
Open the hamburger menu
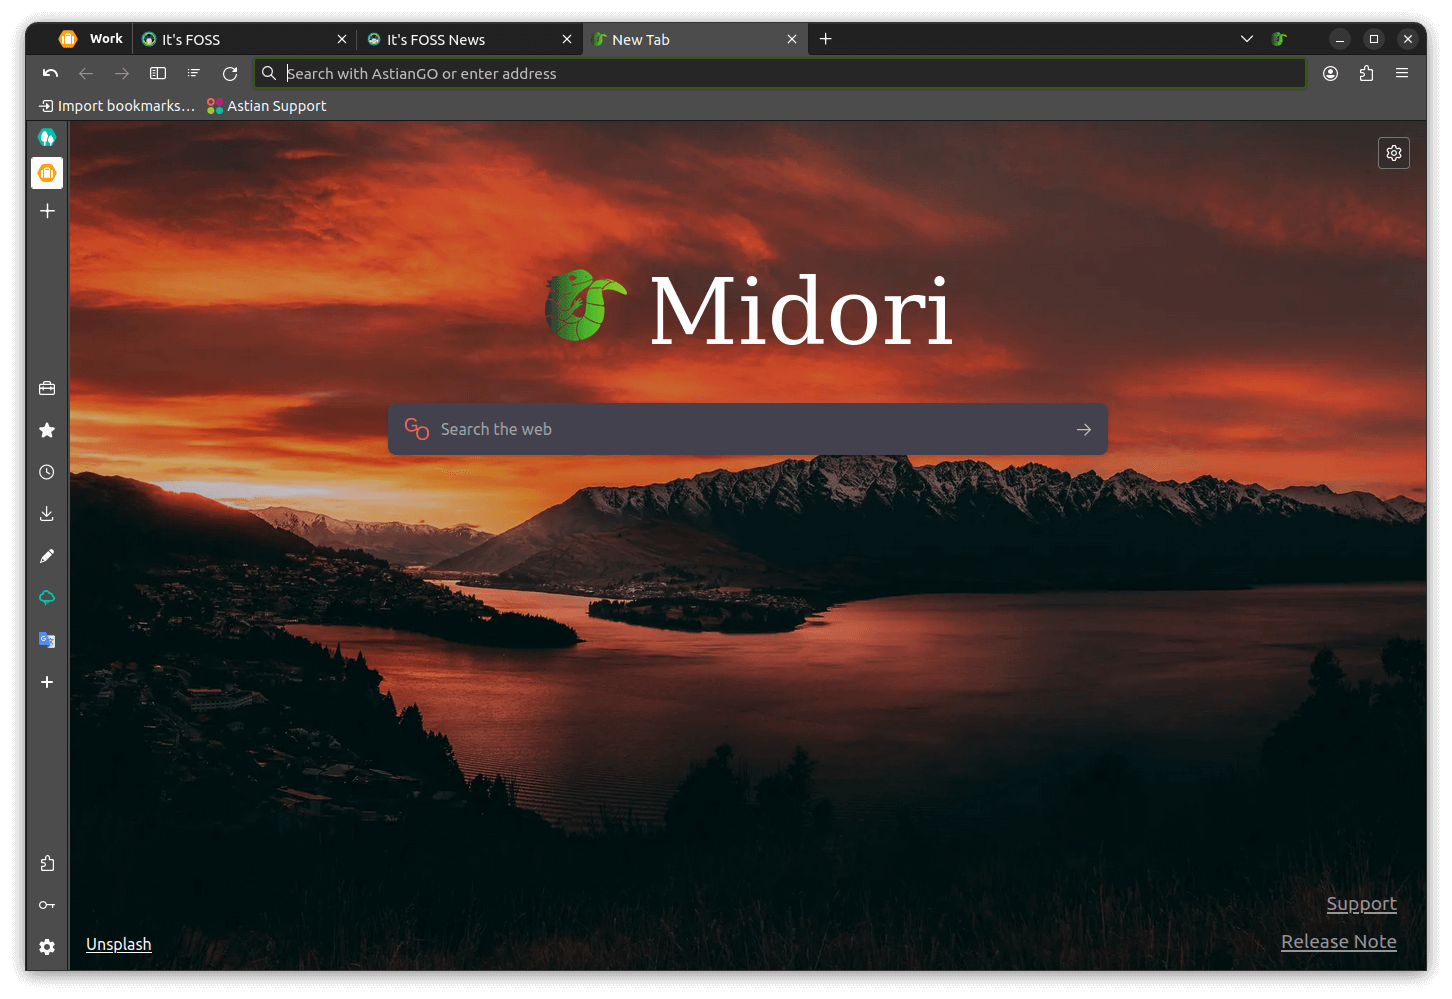point(1401,72)
